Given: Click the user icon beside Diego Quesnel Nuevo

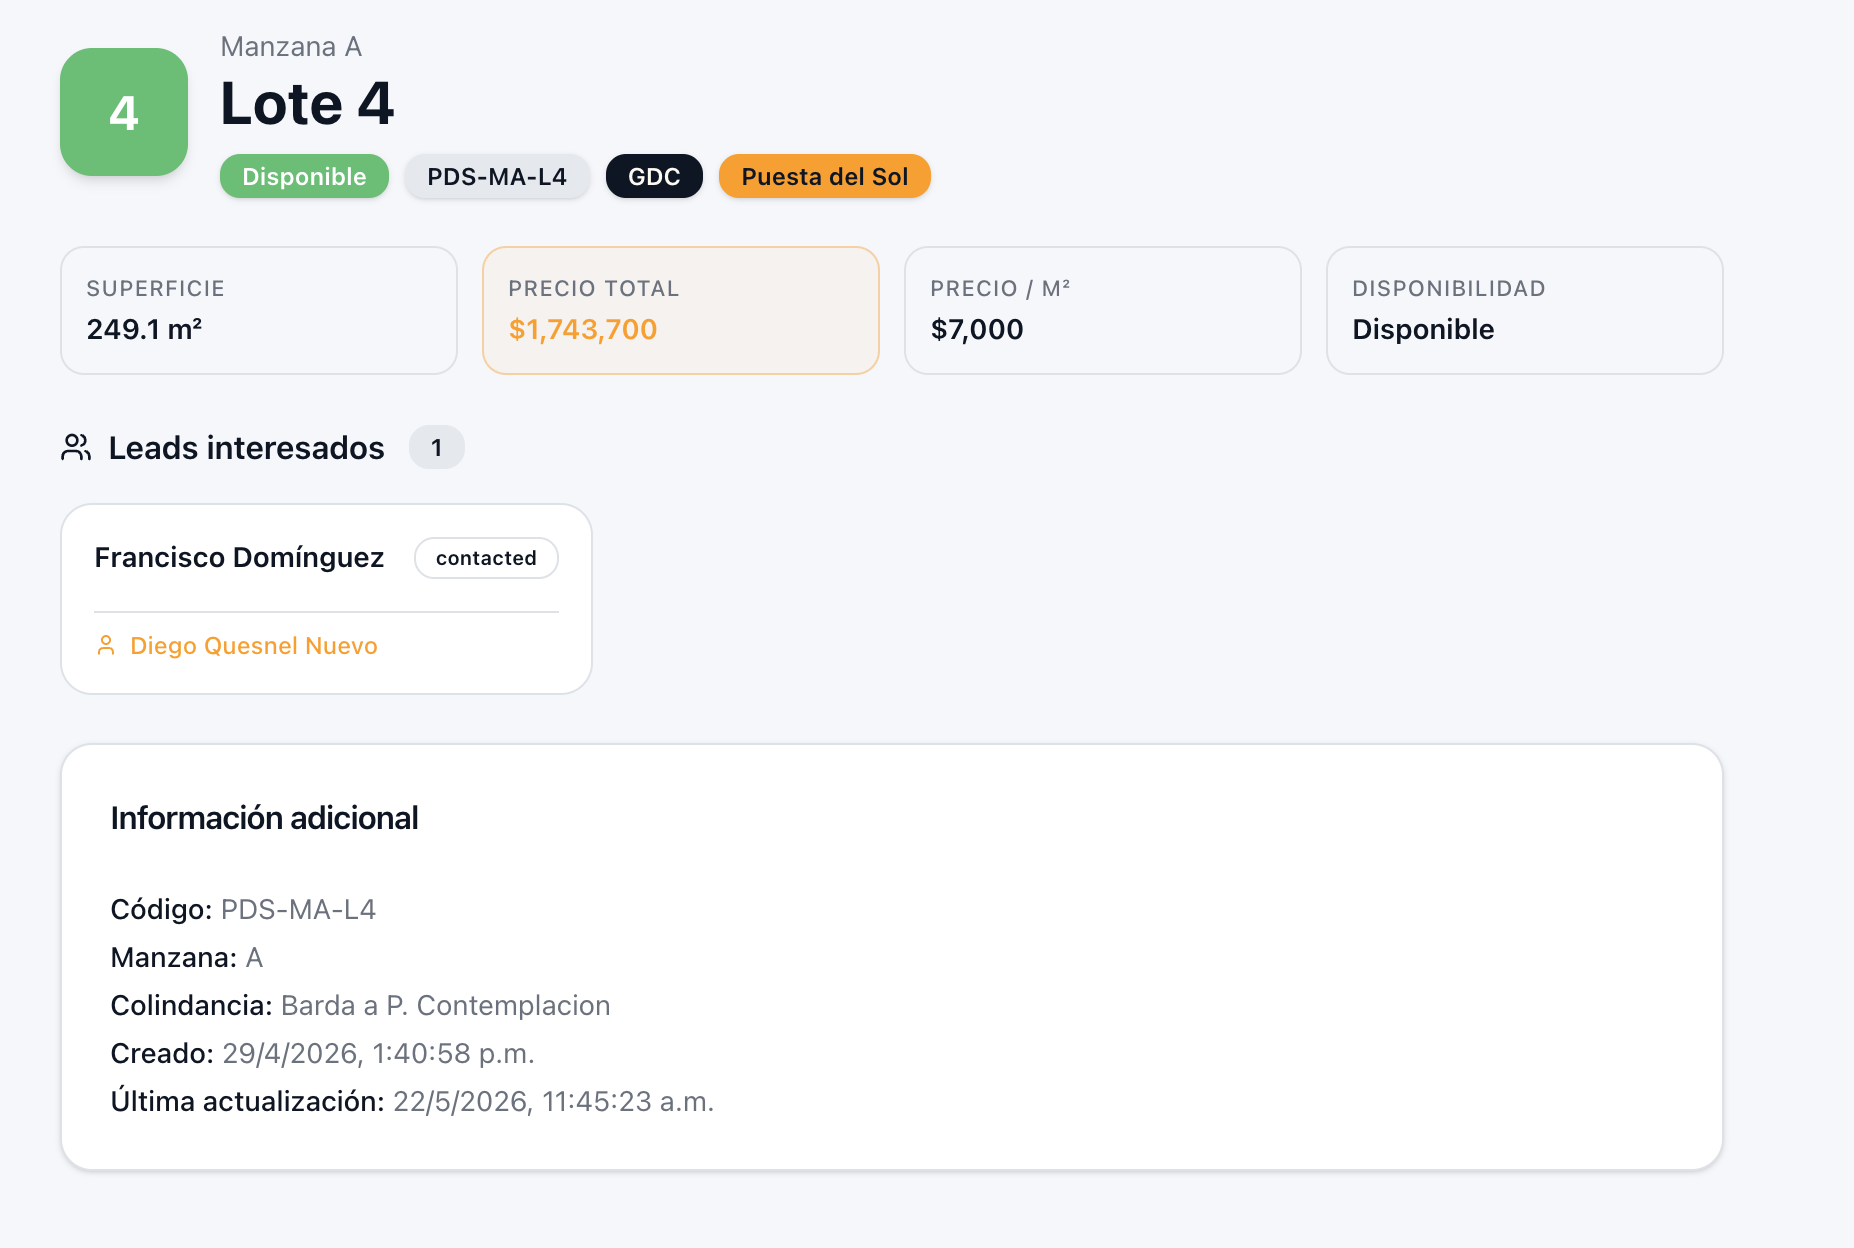Looking at the screenshot, I should pos(106,645).
